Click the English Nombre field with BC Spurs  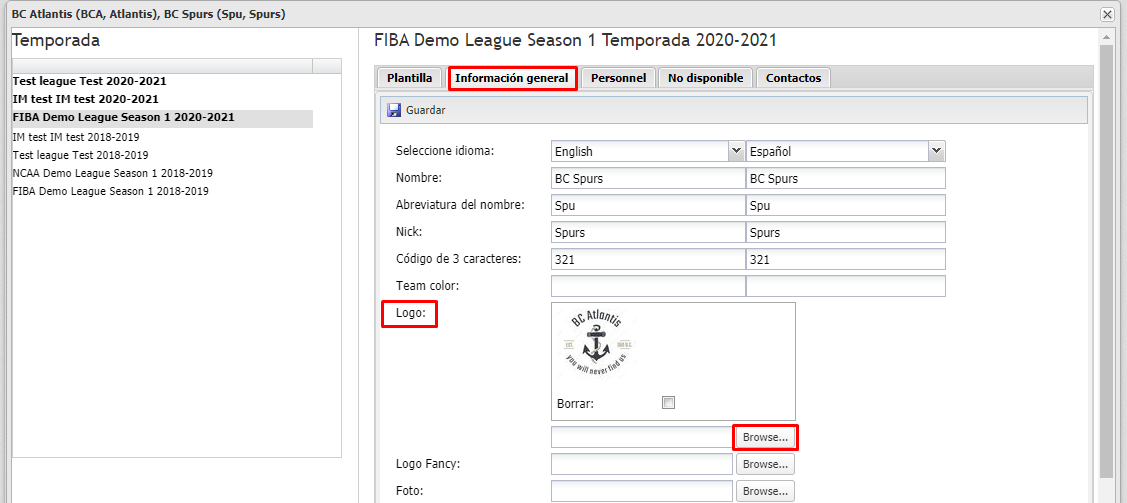click(648, 179)
